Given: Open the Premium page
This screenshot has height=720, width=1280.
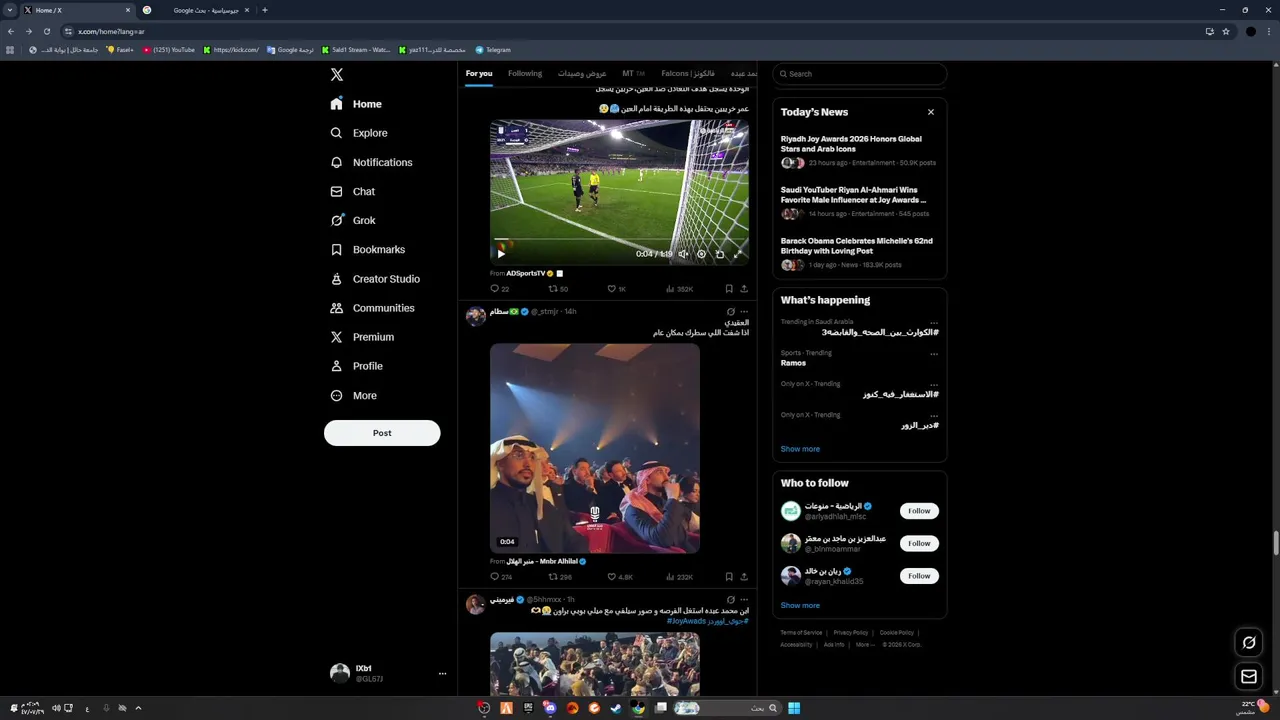Looking at the screenshot, I should pos(362,337).
